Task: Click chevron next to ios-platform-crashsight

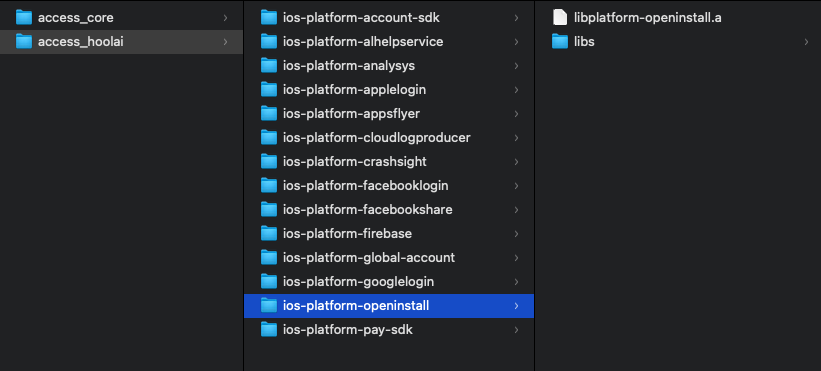Action: (516, 162)
